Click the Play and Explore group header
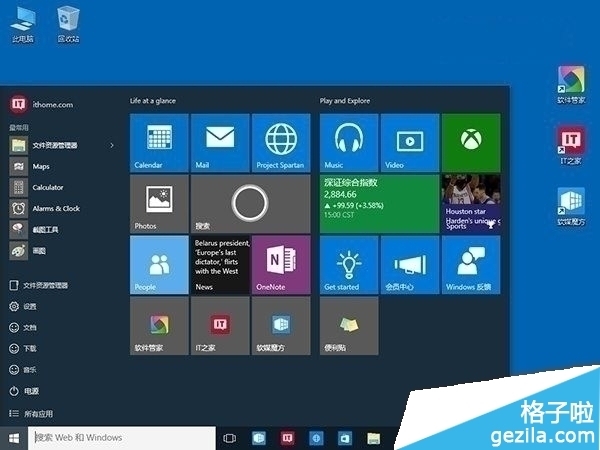Screen dimensions: 600x450 tap(345, 101)
